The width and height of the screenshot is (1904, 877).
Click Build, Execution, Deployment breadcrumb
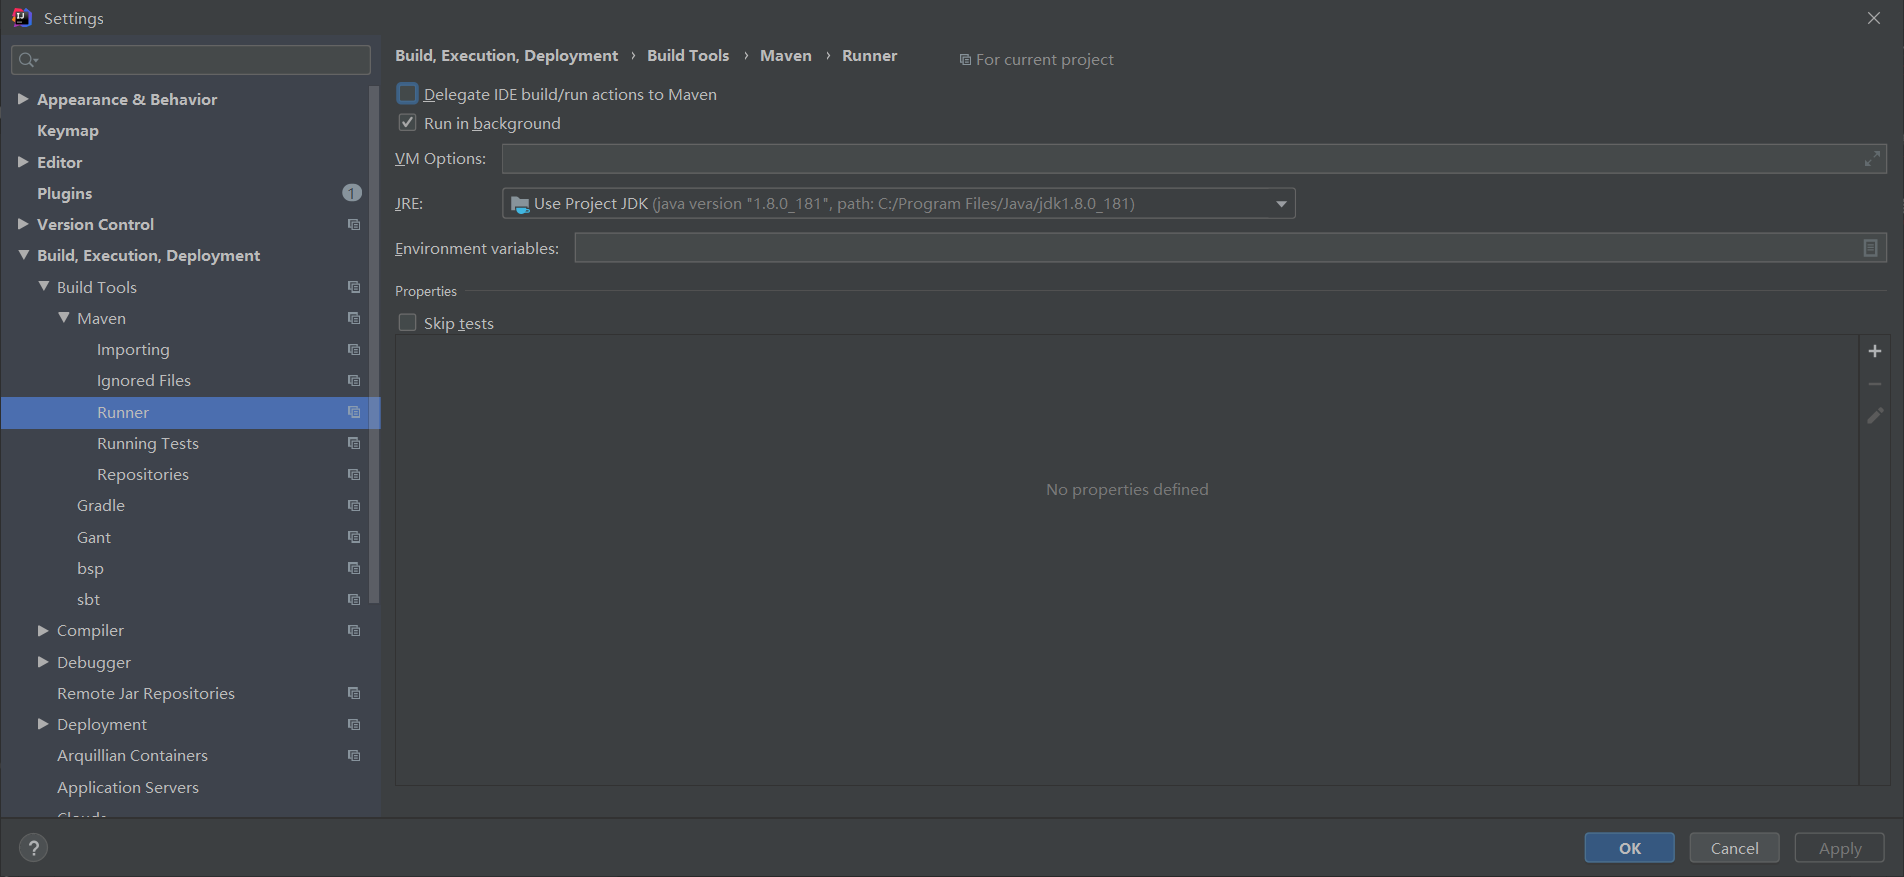[506, 56]
